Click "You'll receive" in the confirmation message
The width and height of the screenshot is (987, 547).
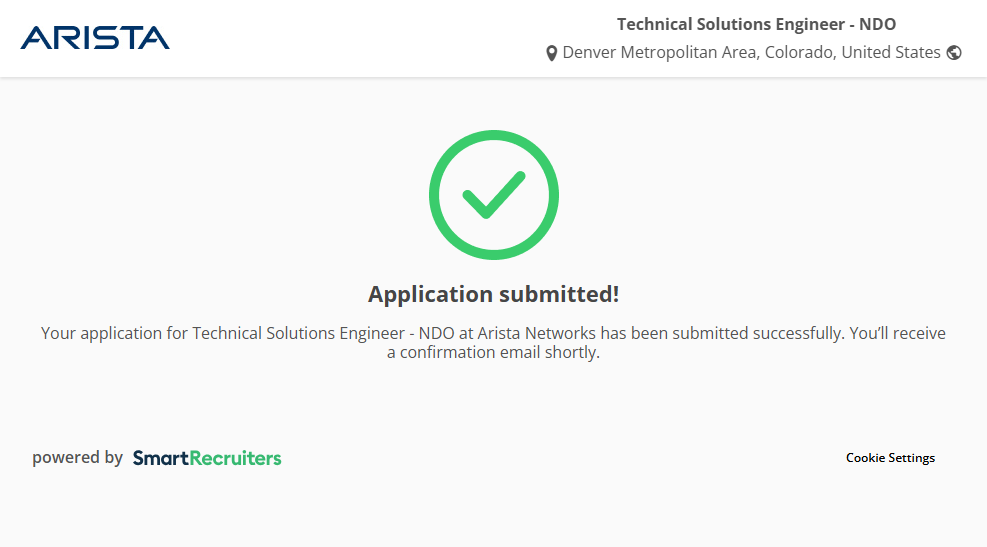897,333
